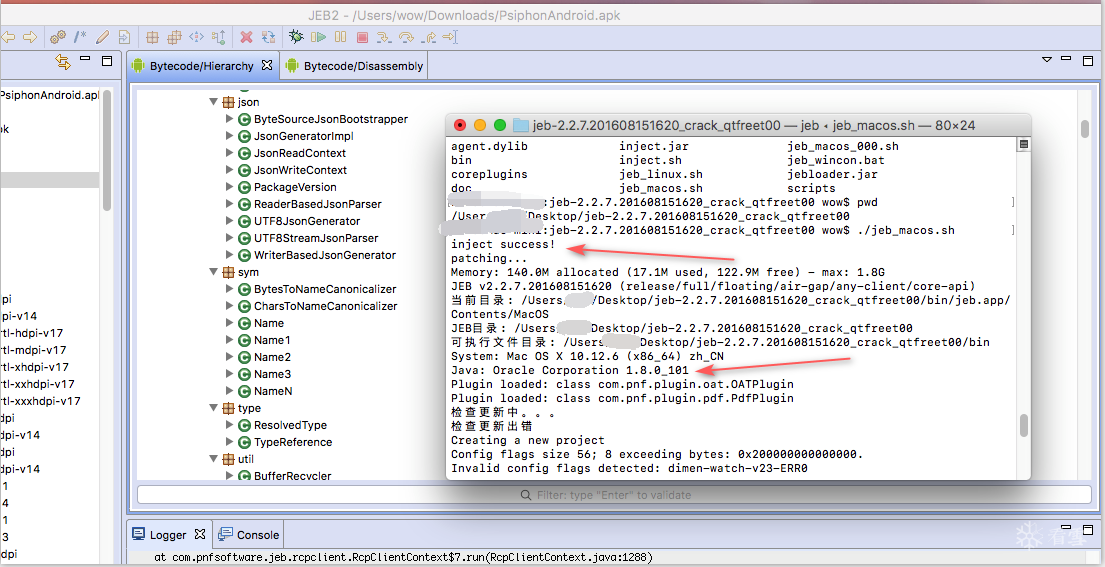Click the double package grid icon
The image size is (1105, 567).
174,37
